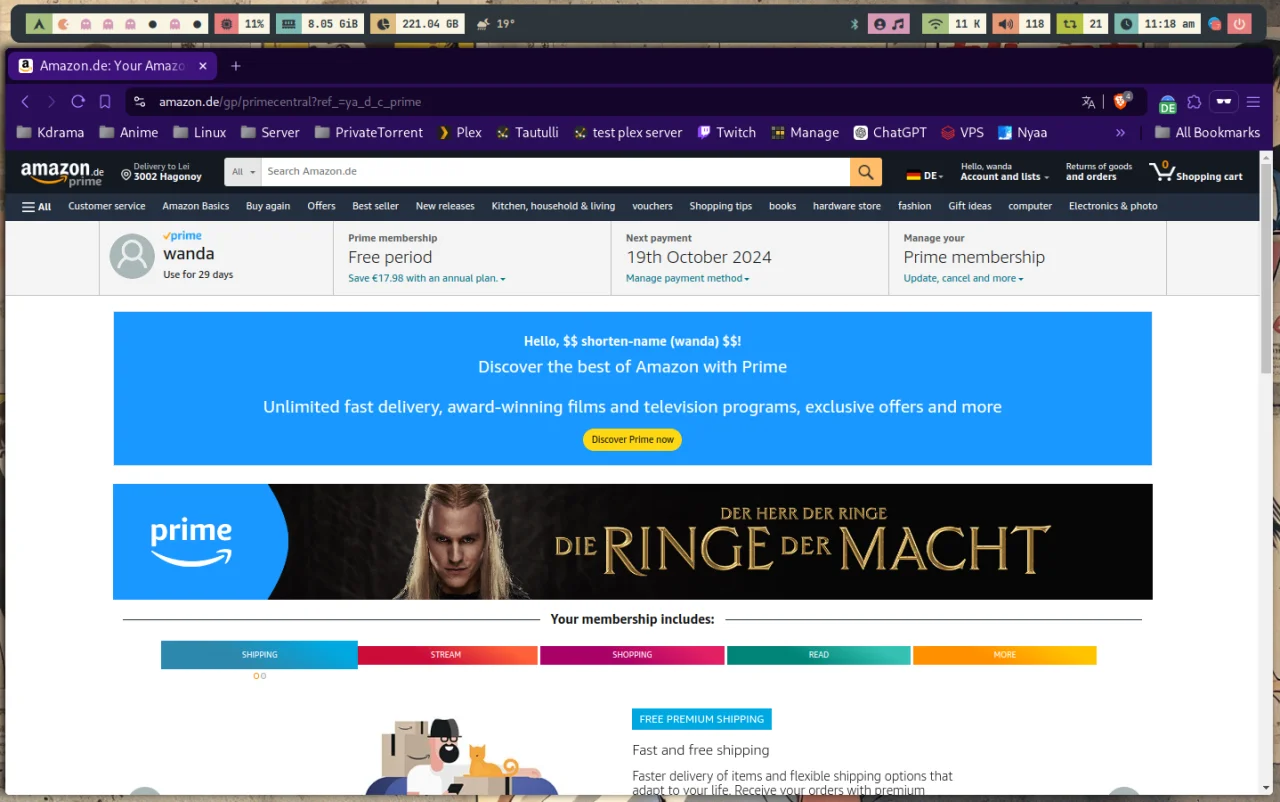Open the Twitch bookmark
This screenshot has width=1280, height=802.
click(x=726, y=132)
